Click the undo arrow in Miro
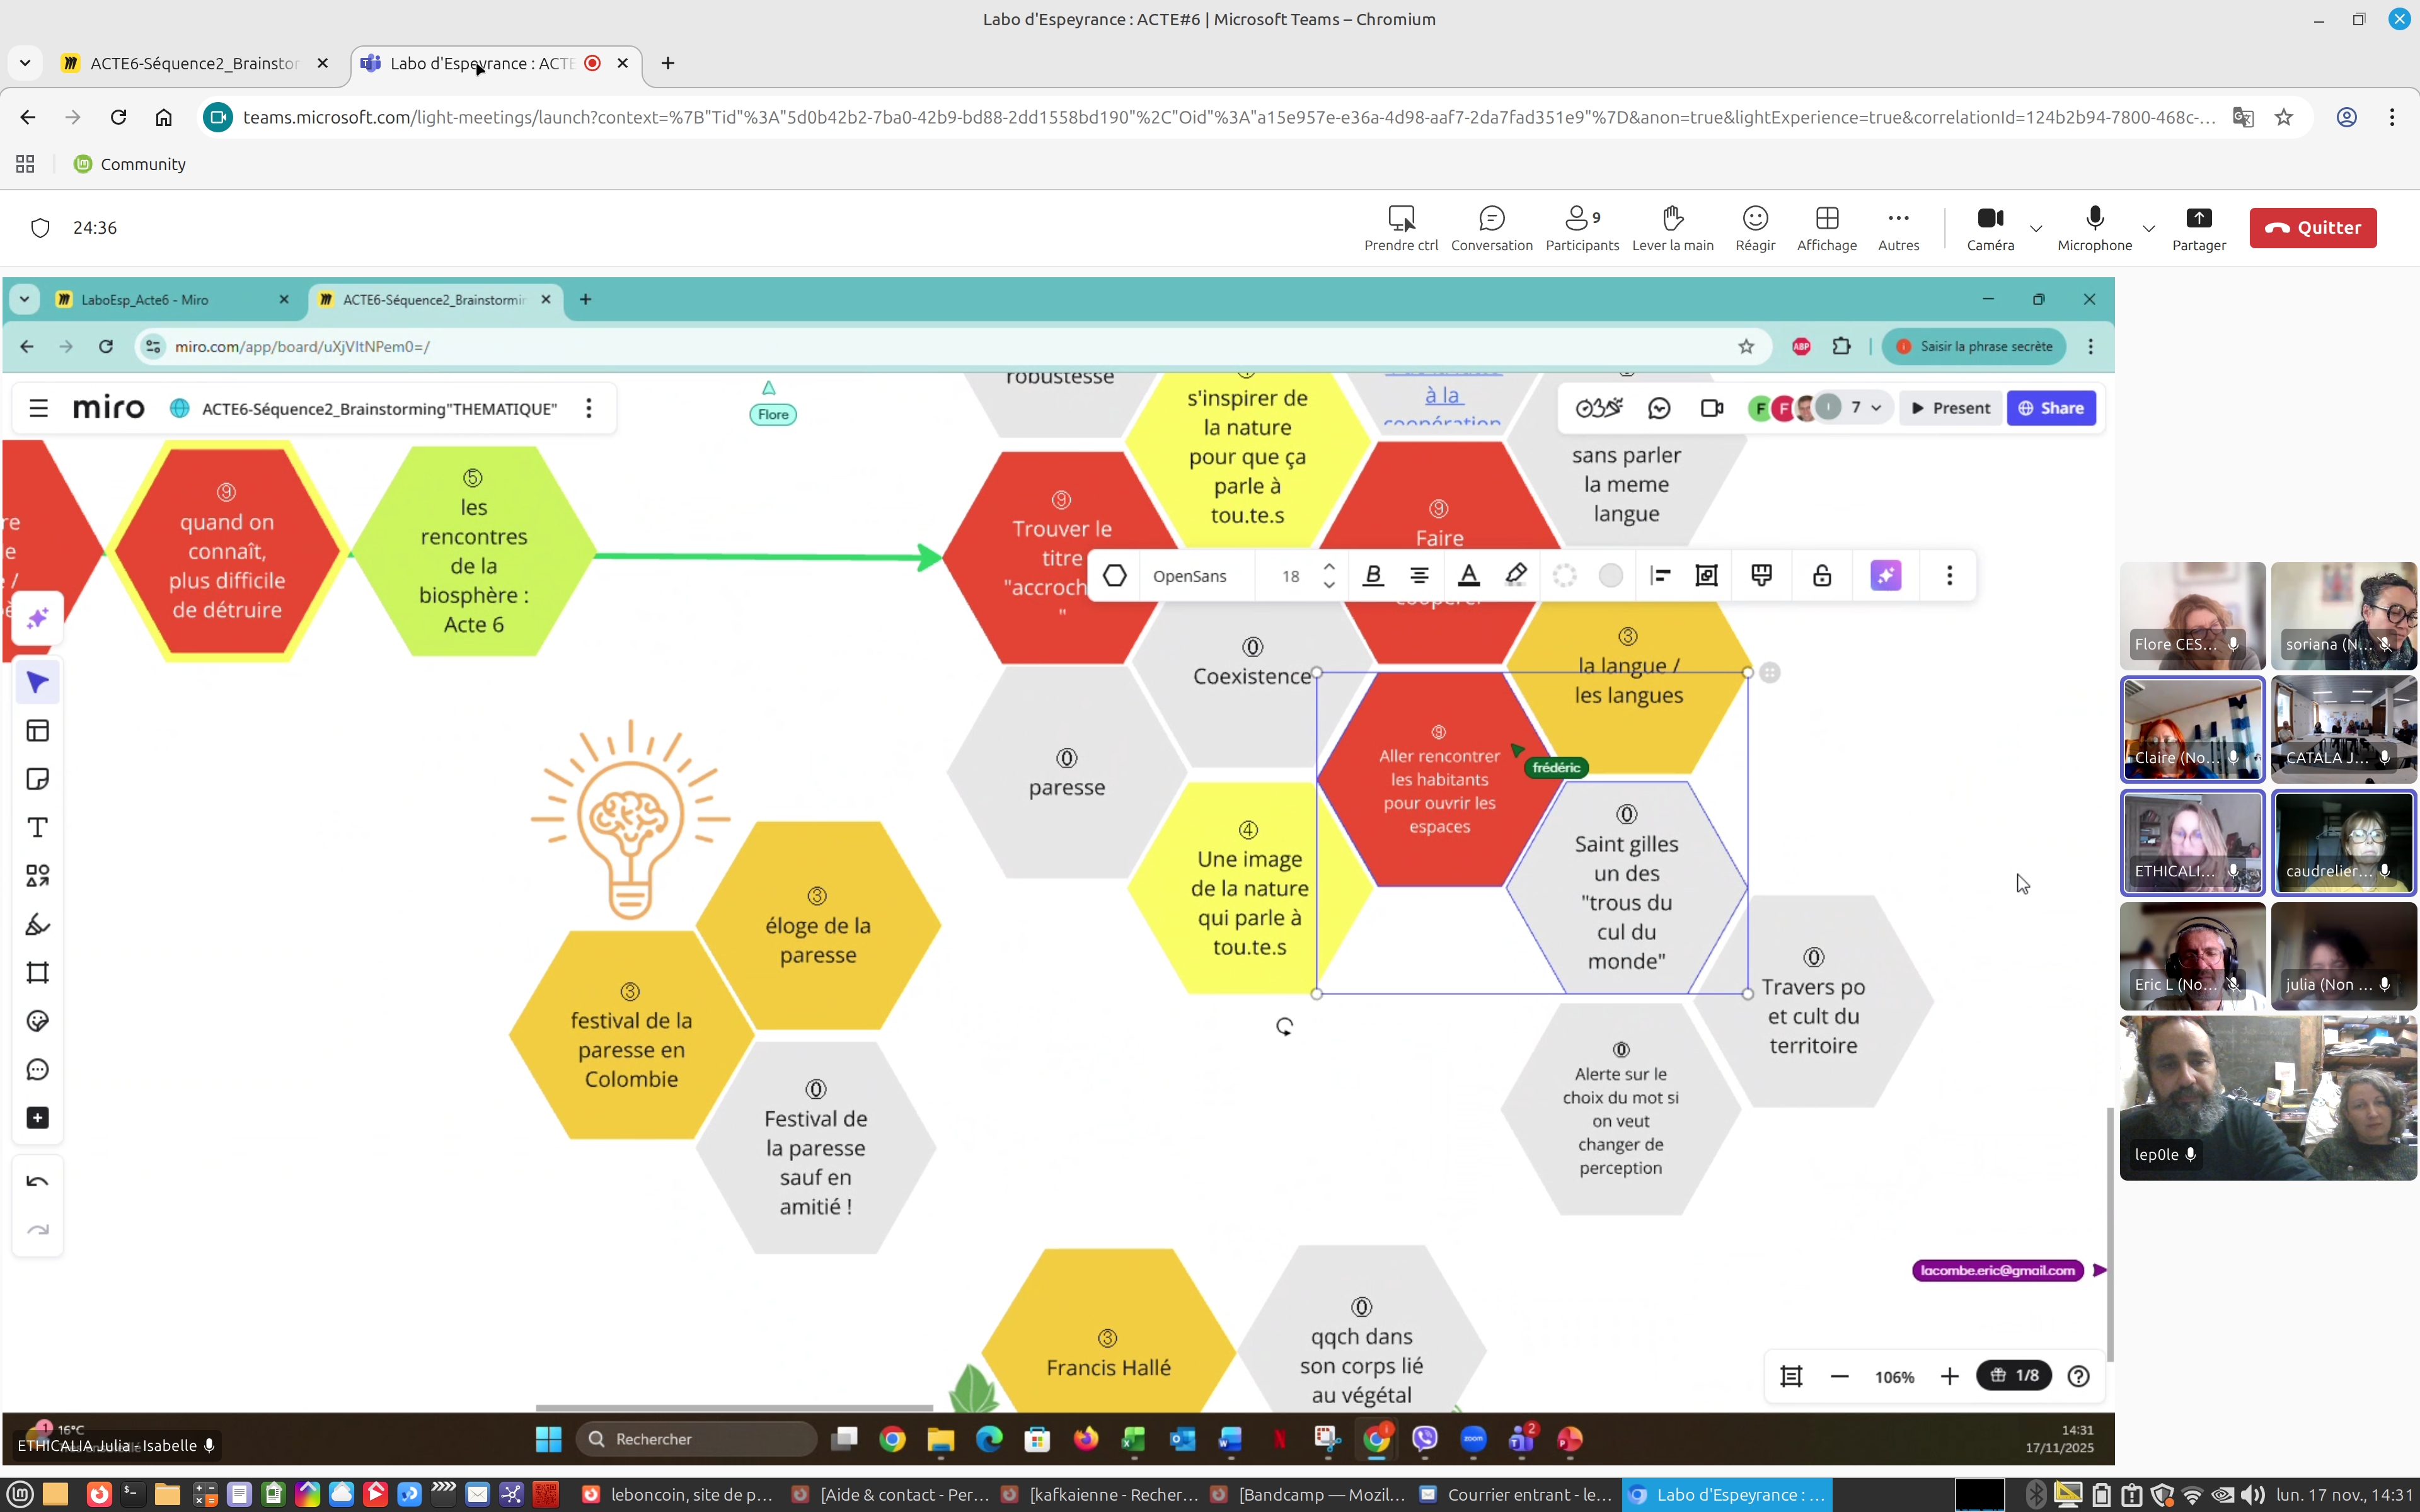2420x1512 pixels. click(x=37, y=1182)
